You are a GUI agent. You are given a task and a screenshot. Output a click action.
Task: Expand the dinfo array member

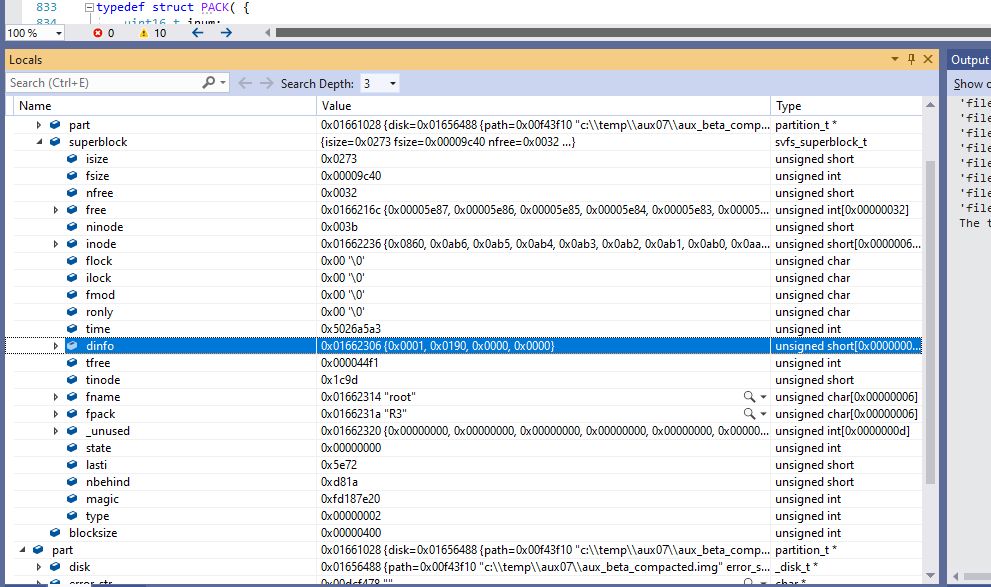coord(56,346)
